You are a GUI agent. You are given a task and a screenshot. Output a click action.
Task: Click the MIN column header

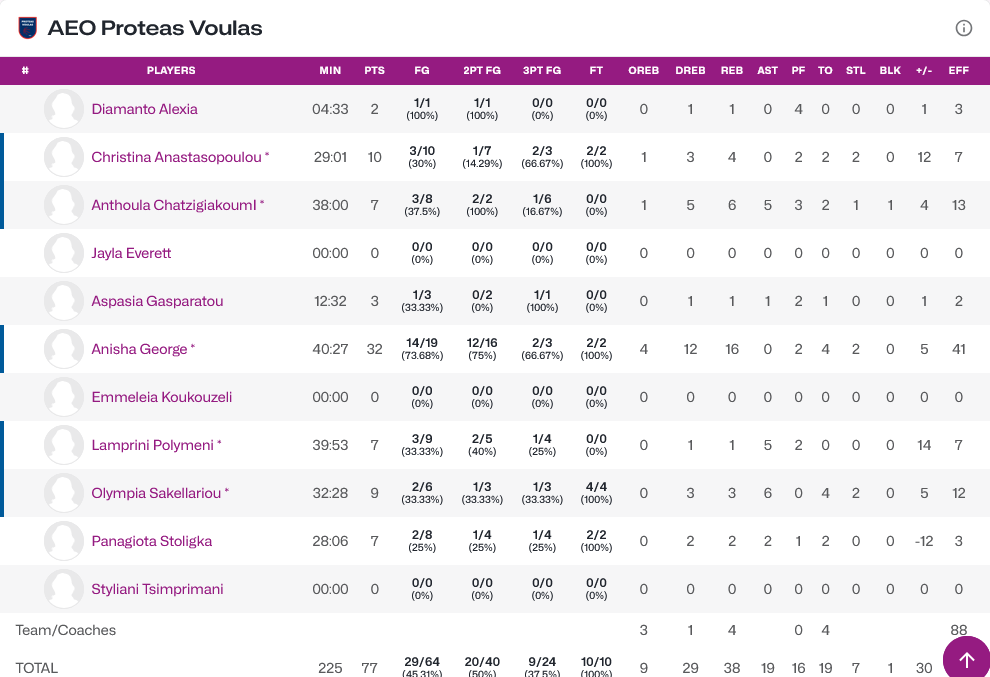click(x=330, y=71)
